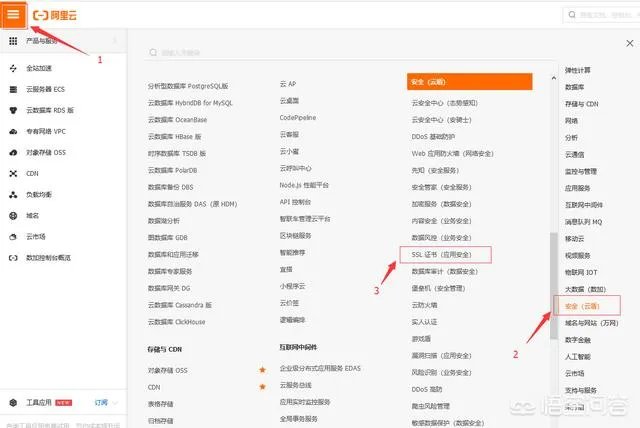This screenshot has height=428, width=640.
Task: Select 存储与 CDN category on the right
Action: tap(582, 104)
